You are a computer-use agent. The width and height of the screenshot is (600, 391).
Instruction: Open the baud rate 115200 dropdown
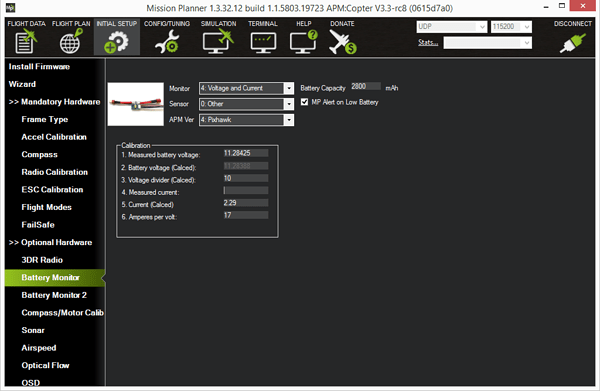click(511, 26)
